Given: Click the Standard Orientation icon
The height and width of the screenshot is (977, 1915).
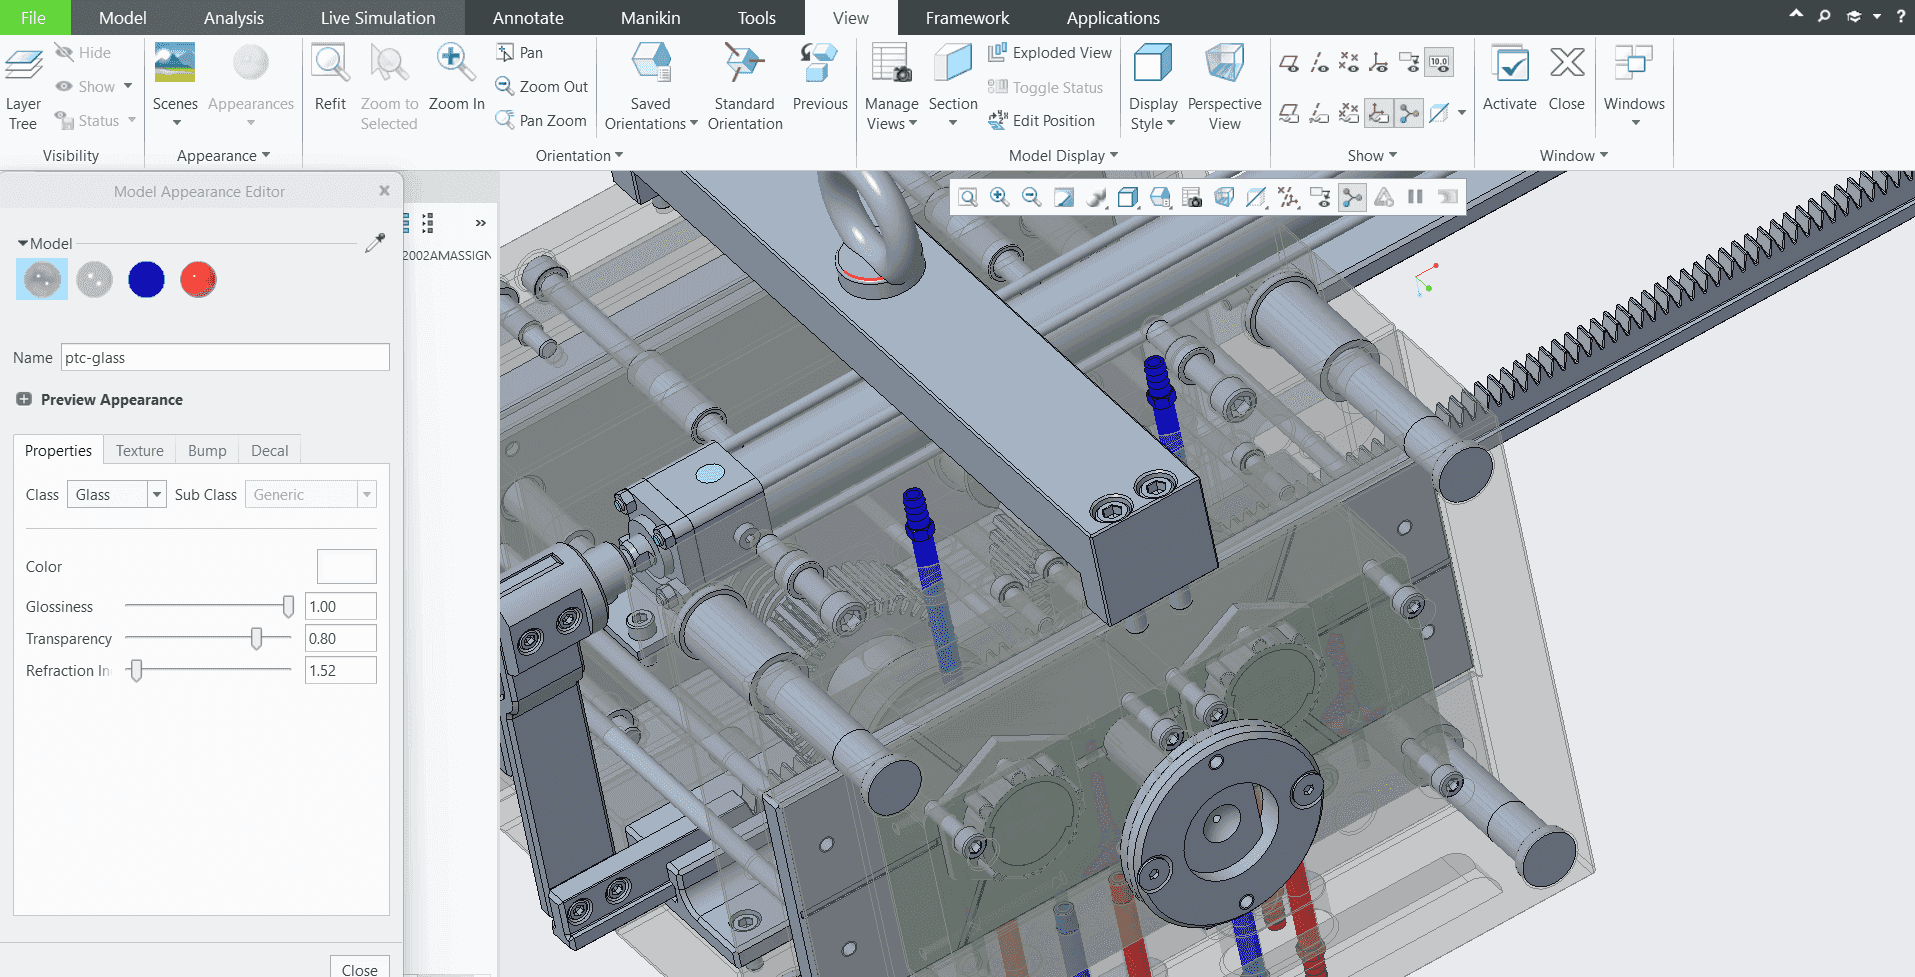Looking at the screenshot, I should (744, 63).
